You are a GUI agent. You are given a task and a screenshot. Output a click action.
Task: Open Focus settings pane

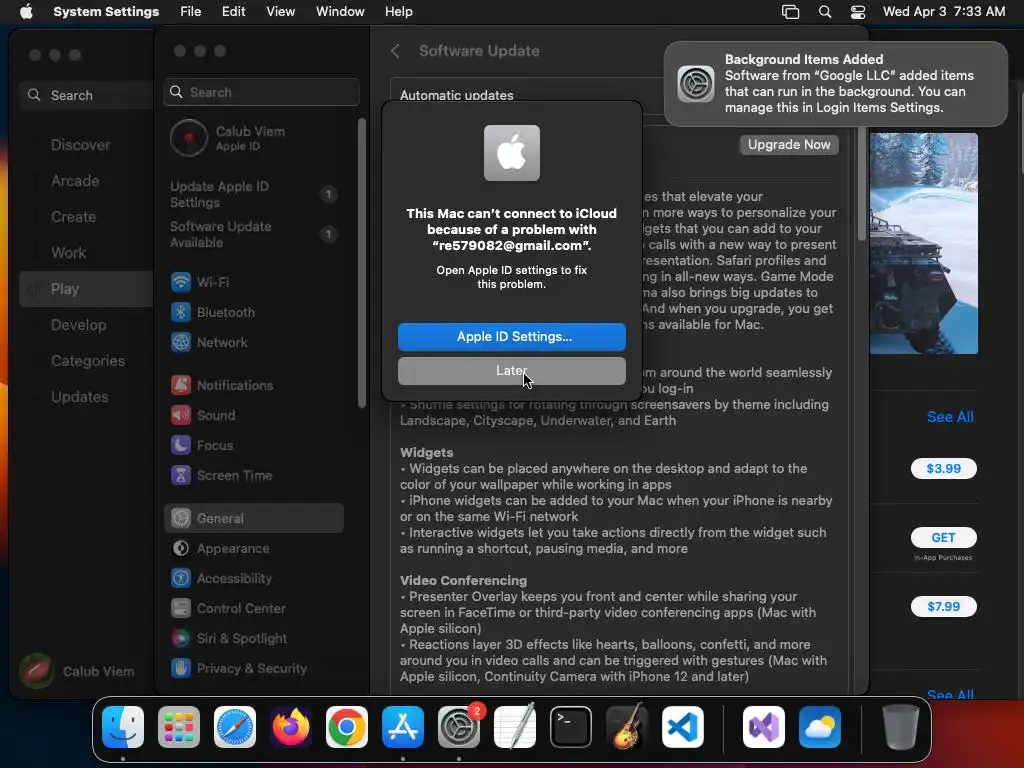pyautogui.click(x=254, y=445)
